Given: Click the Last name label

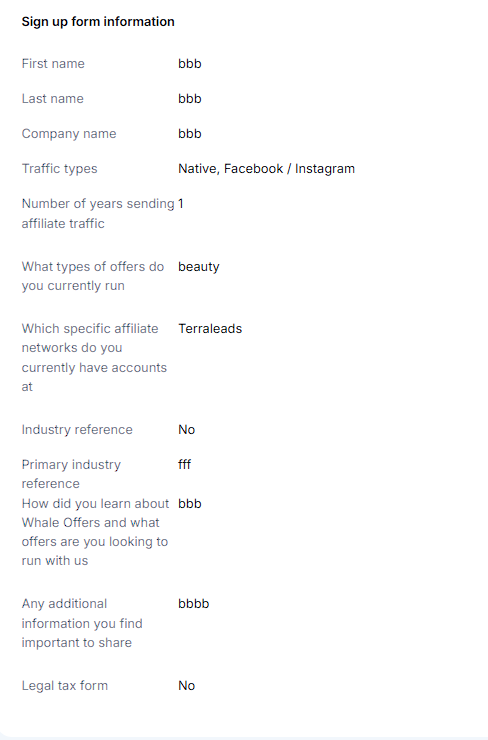Looking at the screenshot, I should 52,99.
